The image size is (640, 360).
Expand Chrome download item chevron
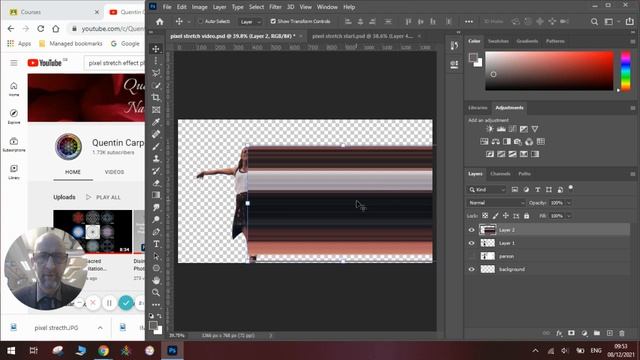(x=100, y=328)
